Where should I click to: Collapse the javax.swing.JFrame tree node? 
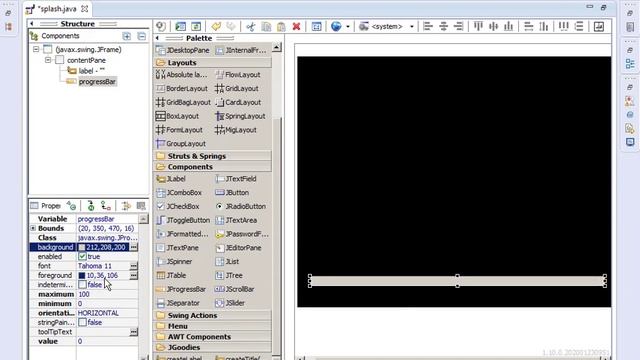[36, 49]
